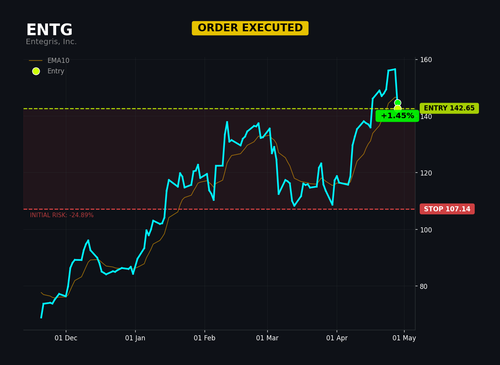Image resolution: width=500 pixels, height=365 pixels.
Task: Click the +1.45% gain badge
Action: point(397,116)
